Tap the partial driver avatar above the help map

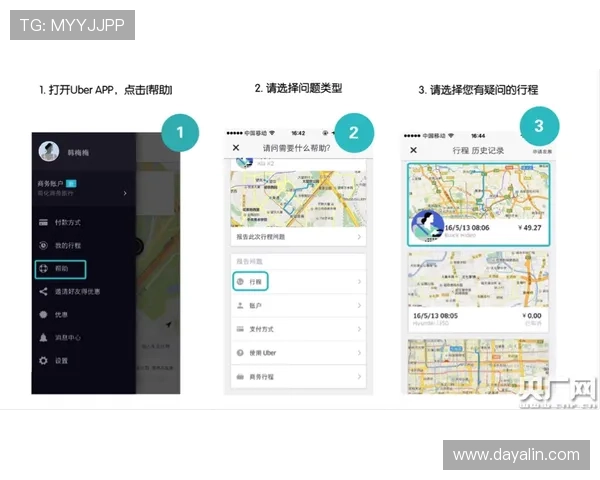point(245,162)
